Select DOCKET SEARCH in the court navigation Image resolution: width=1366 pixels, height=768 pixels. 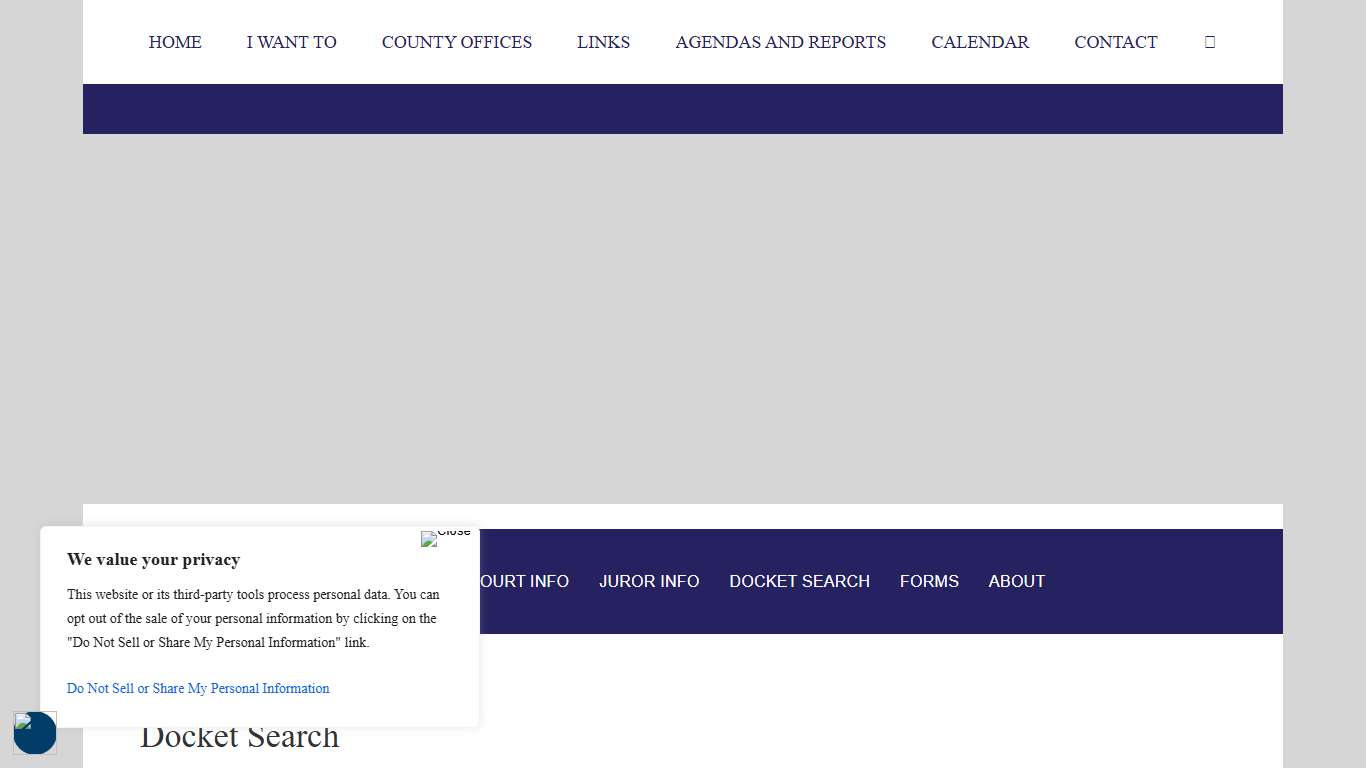799,581
